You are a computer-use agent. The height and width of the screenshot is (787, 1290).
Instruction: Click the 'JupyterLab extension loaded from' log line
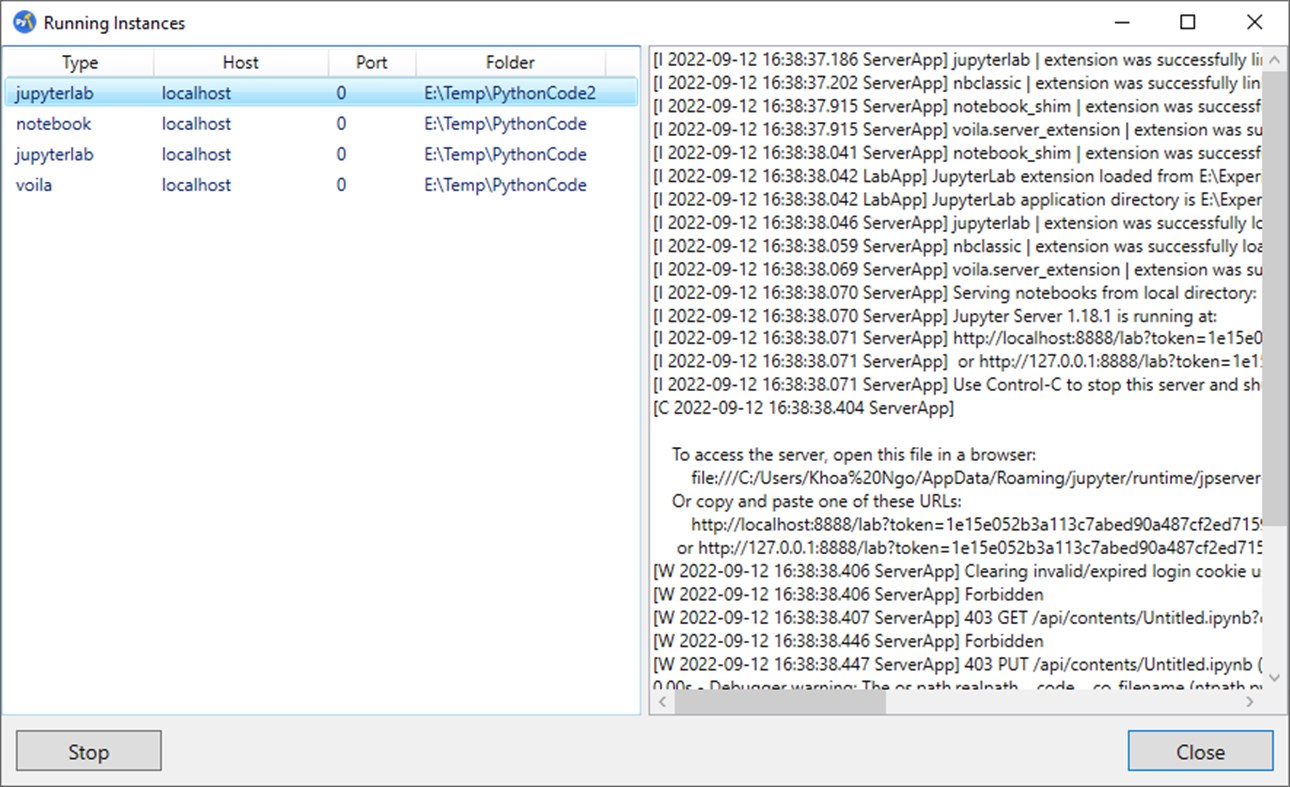click(x=955, y=176)
